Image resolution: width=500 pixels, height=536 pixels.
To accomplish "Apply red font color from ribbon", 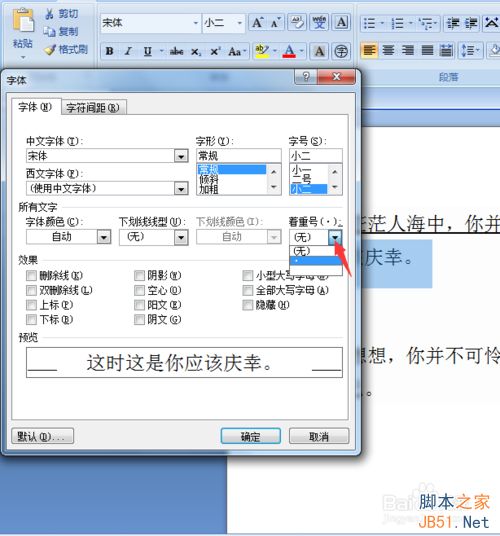I will pos(289,51).
